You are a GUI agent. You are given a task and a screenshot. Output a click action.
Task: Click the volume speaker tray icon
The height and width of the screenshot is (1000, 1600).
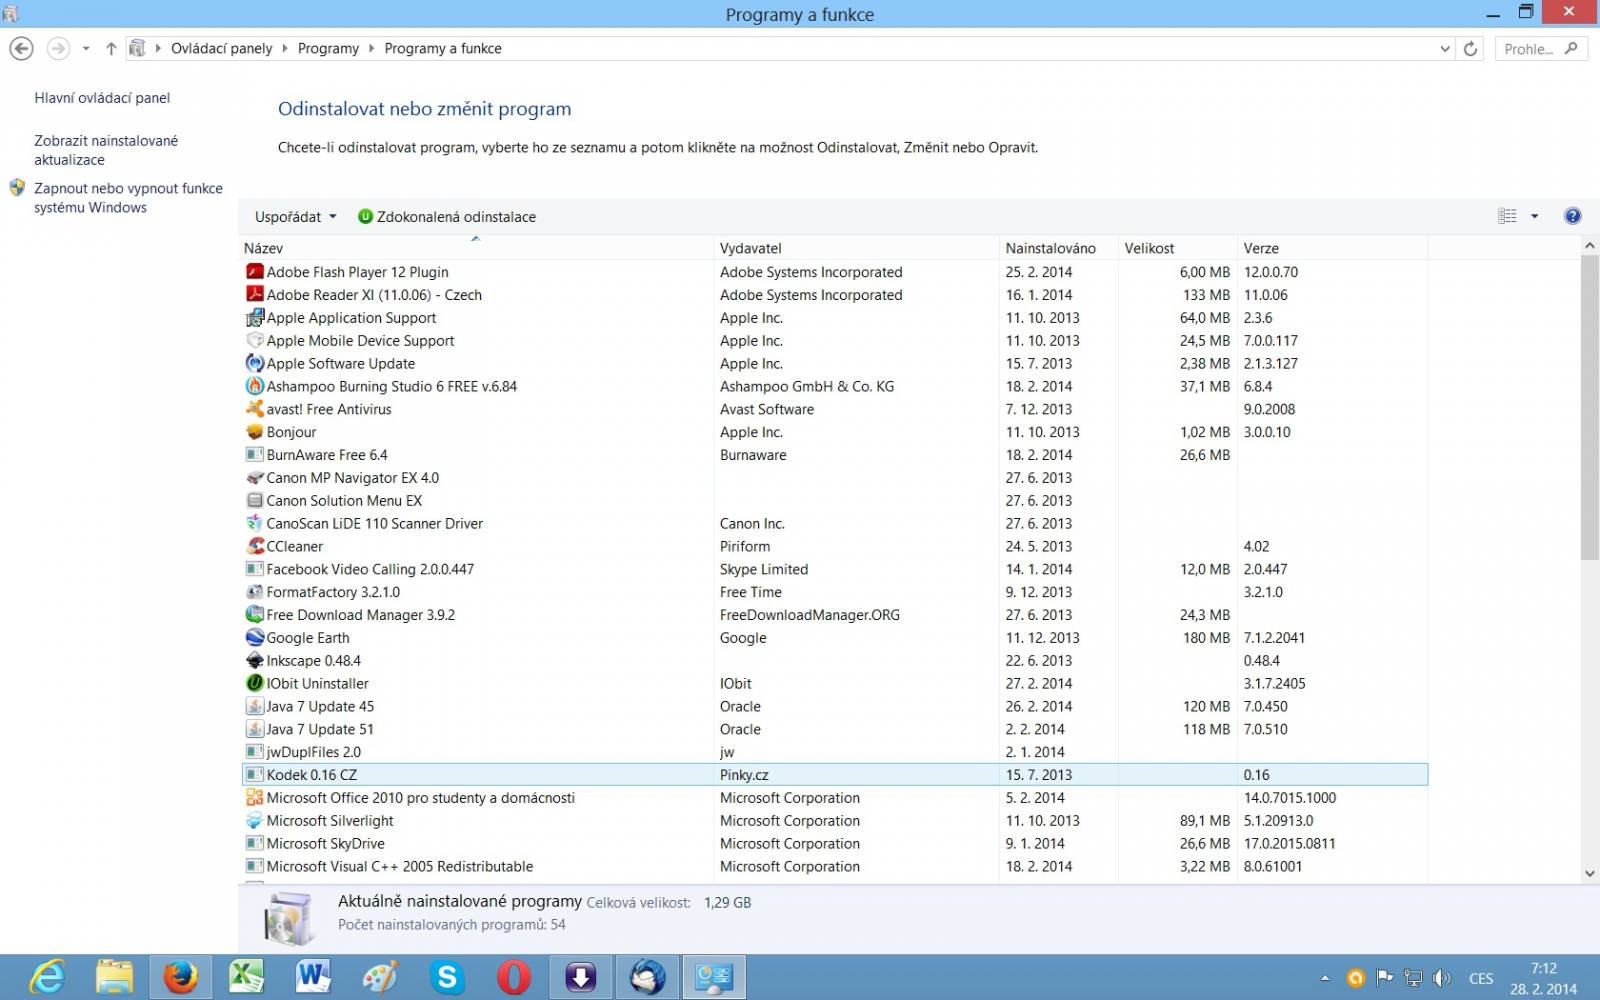coord(1441,978)
